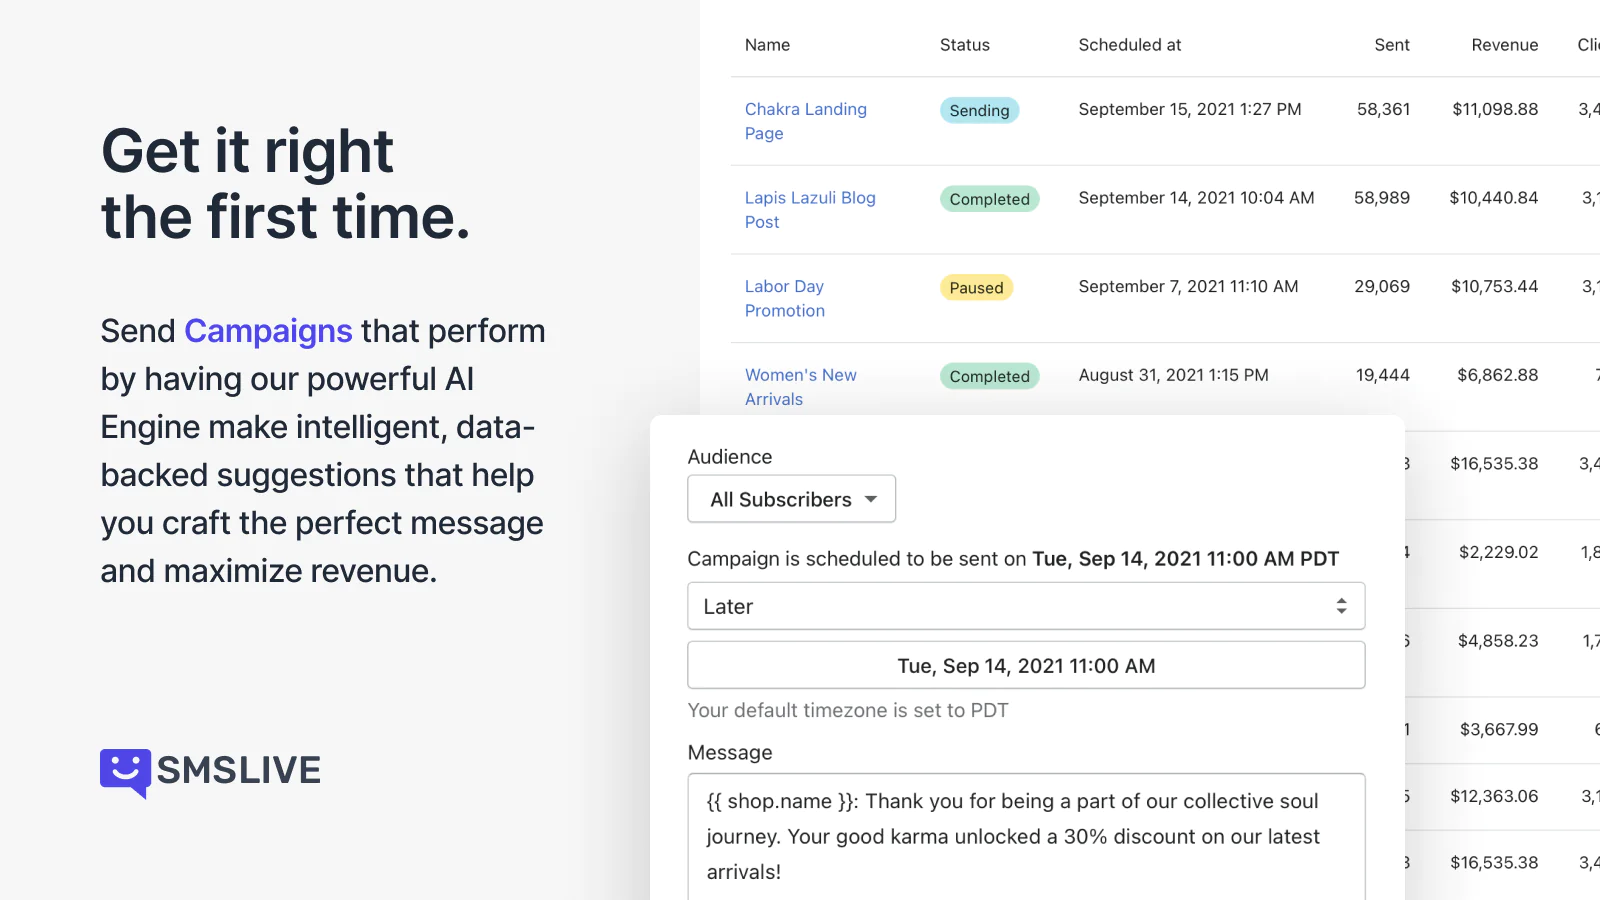Expand the Later schedule selector
1600x900 pixels.
[1026, 606]
